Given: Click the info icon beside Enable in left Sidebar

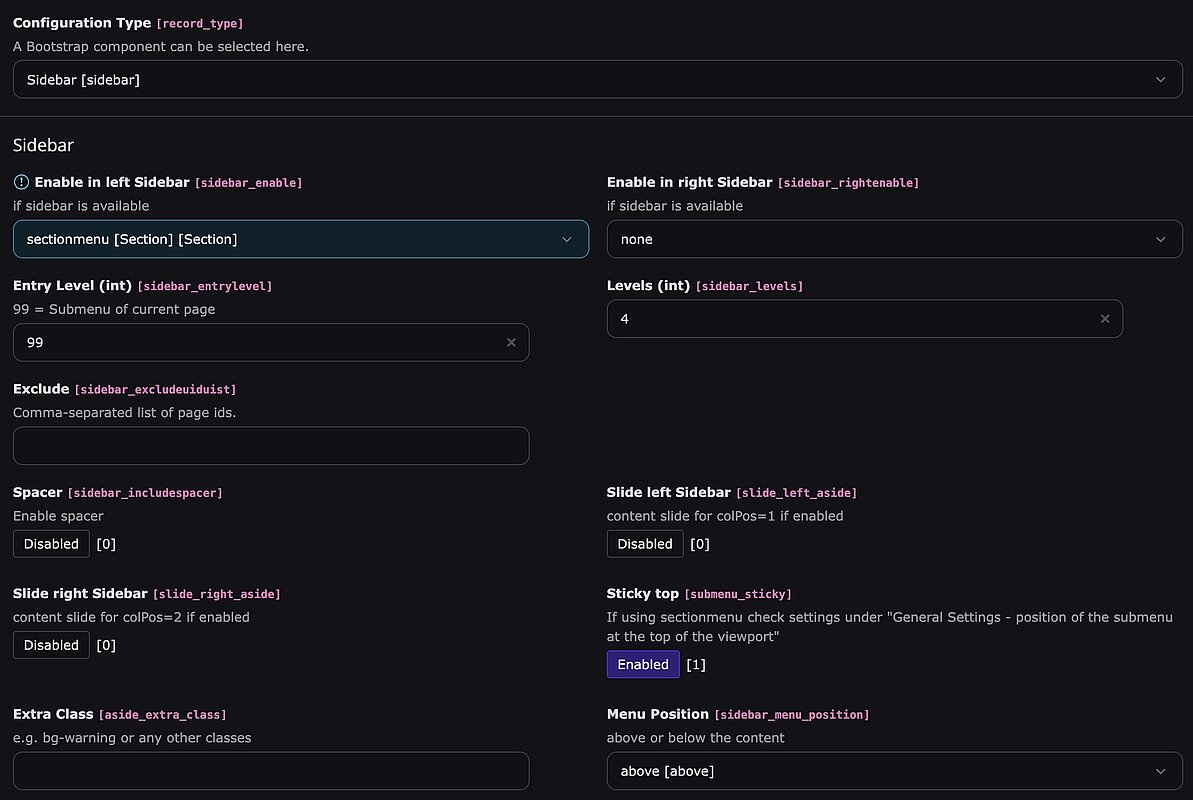Looking at the screenshot, I should click(x=21, y=182).
